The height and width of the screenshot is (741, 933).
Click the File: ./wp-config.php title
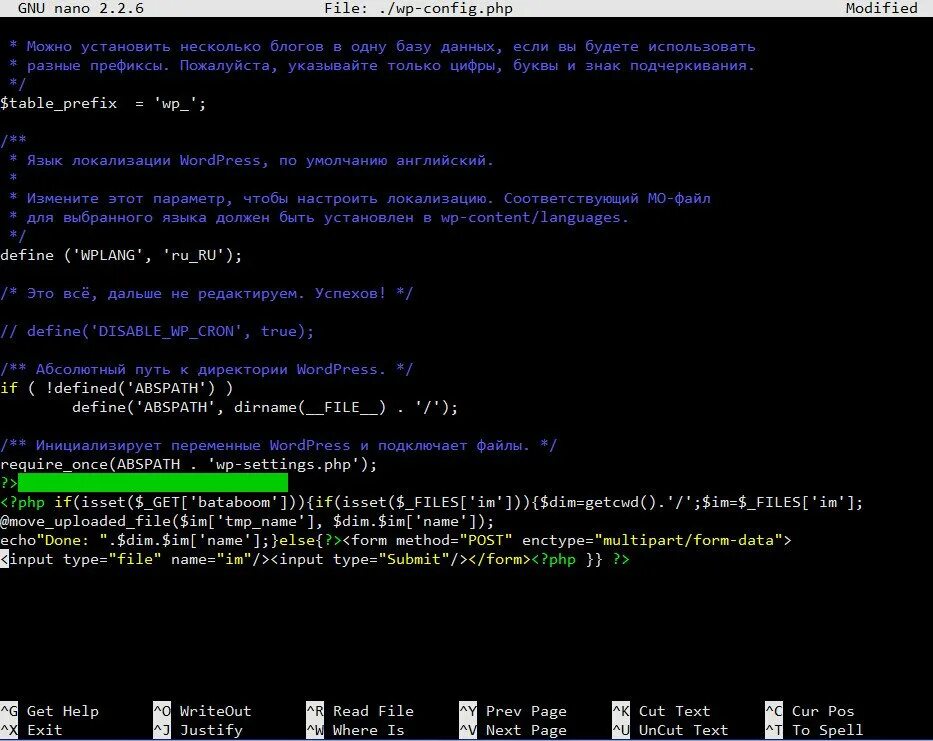point(418,8)
